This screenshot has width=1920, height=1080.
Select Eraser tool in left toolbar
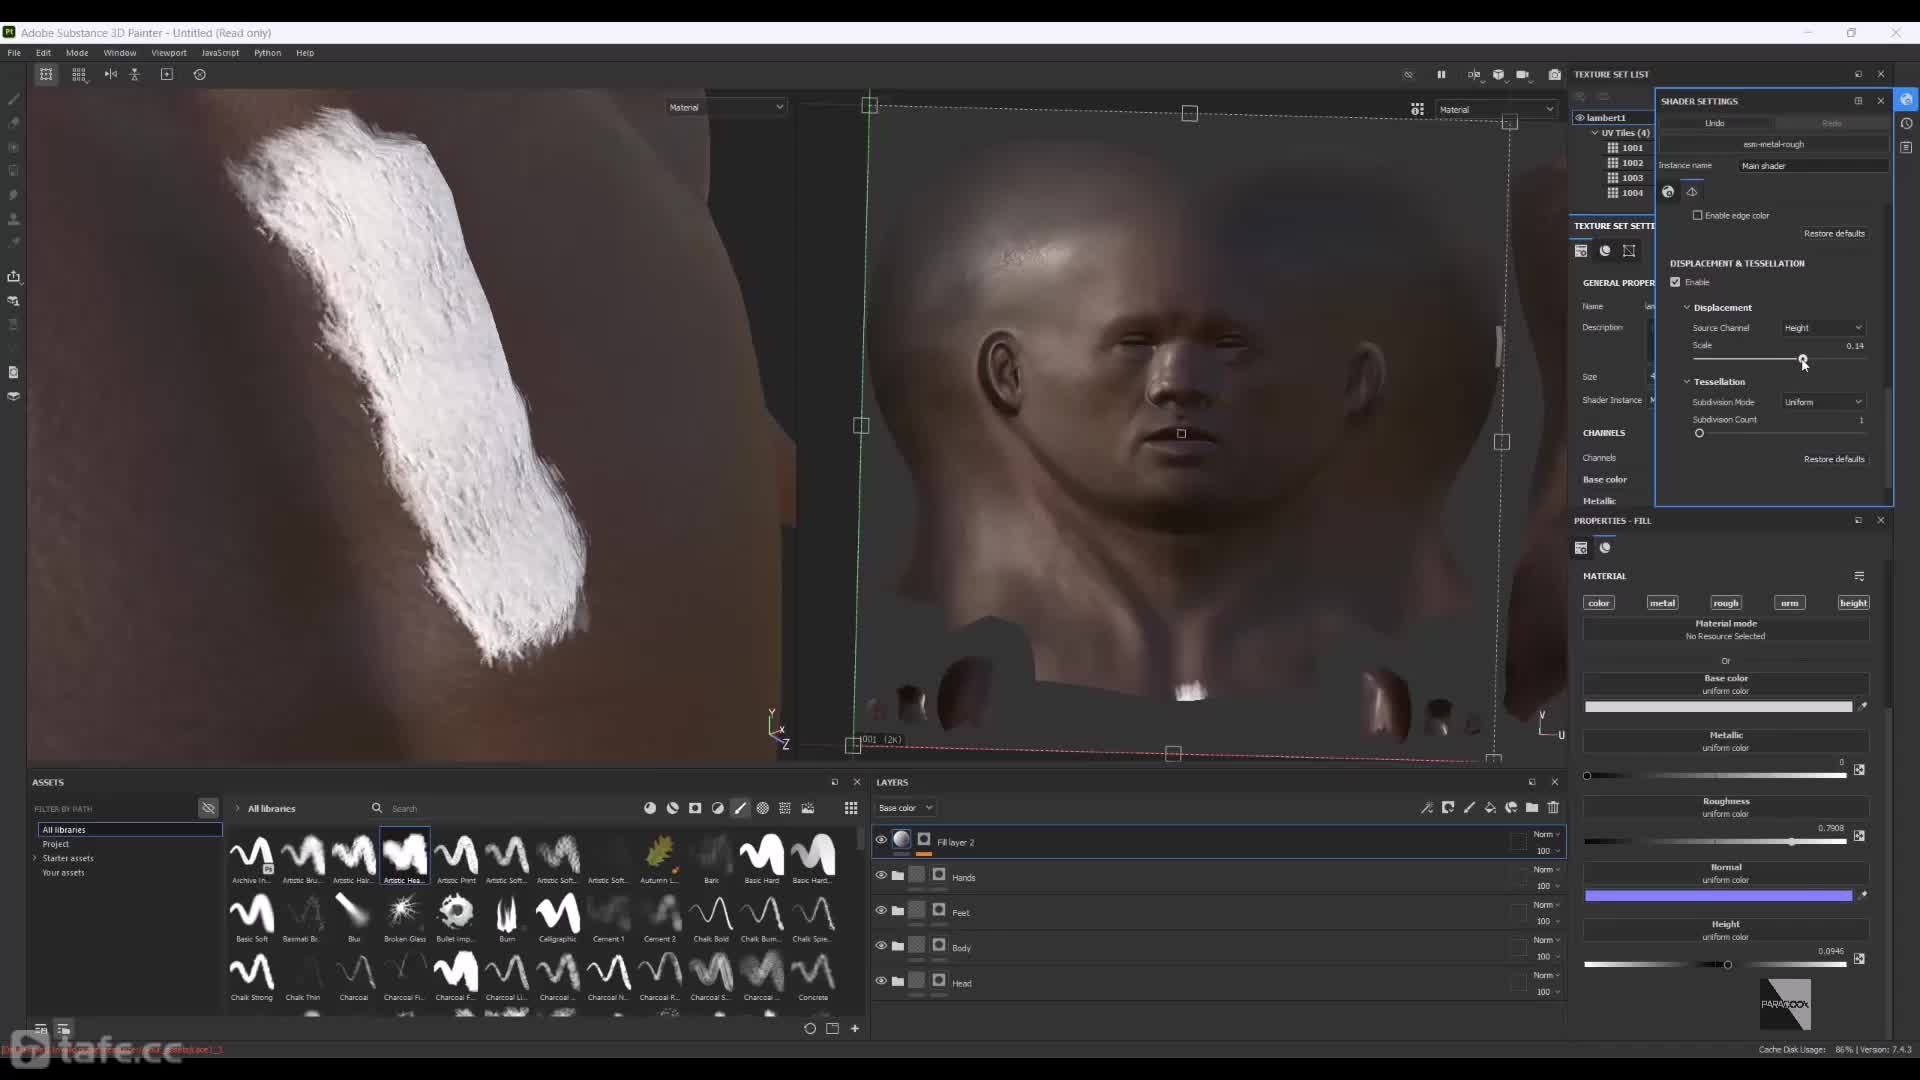(14, 123)
